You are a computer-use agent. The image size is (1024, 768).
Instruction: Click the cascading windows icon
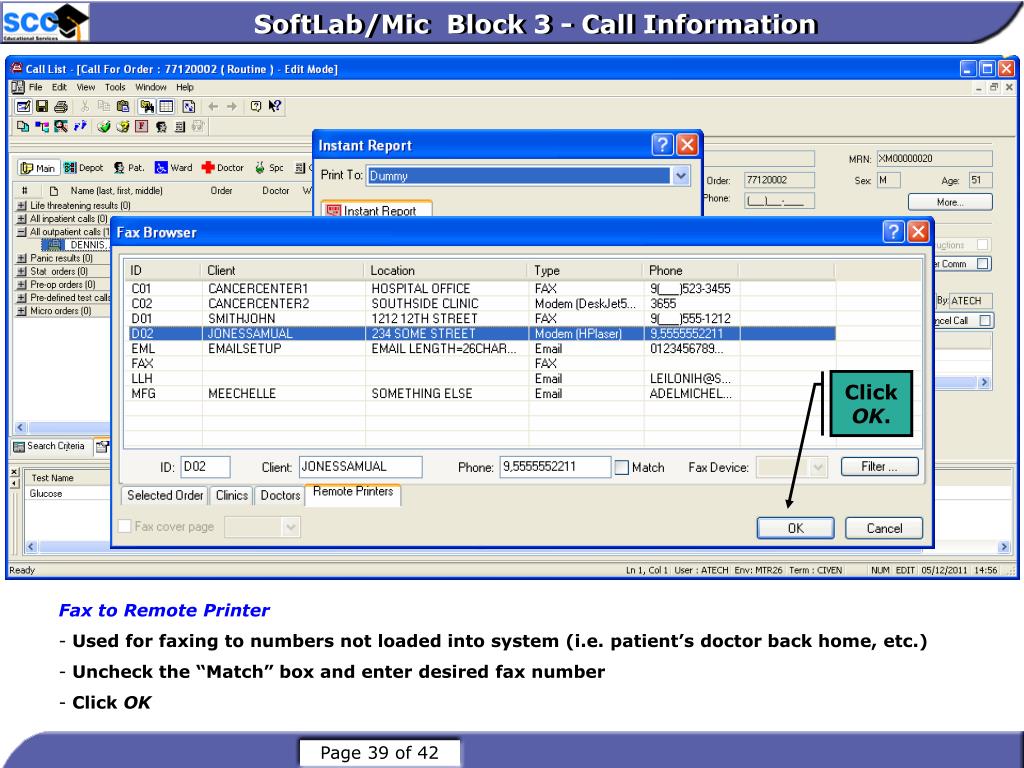pos(23,126)
